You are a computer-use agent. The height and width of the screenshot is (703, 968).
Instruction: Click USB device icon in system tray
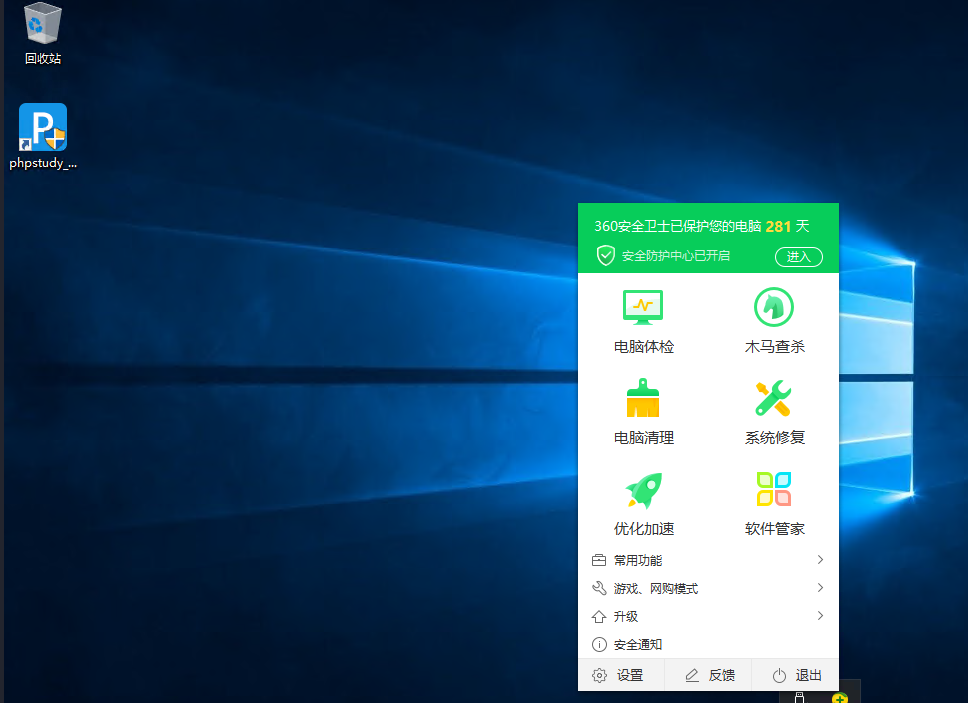tap(799, 697)
